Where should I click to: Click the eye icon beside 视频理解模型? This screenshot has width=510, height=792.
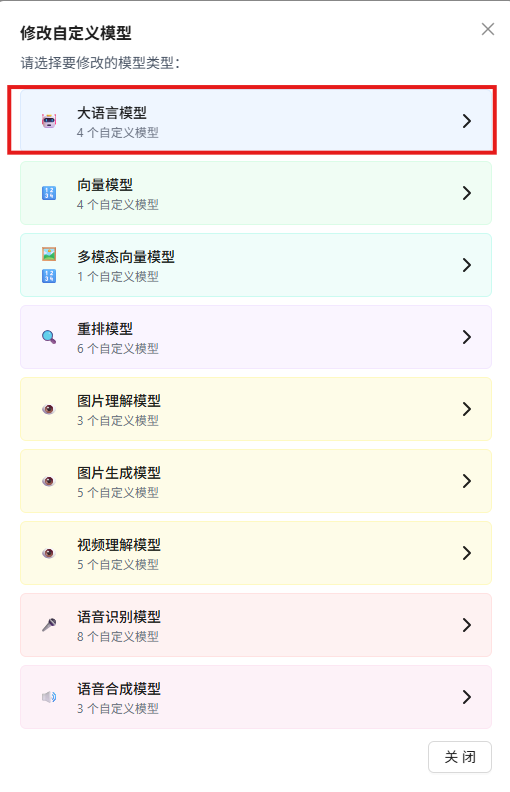click(x=49, y=553)
